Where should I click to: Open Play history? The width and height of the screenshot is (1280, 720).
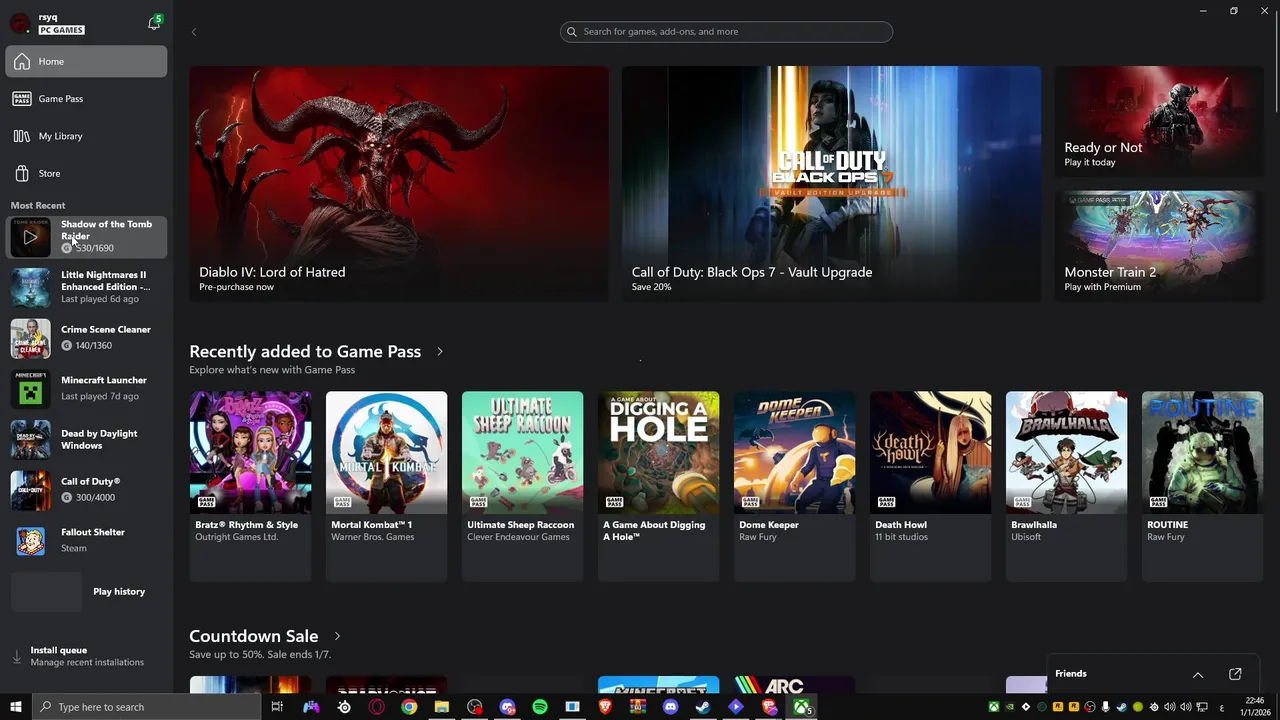coord(86,592)
